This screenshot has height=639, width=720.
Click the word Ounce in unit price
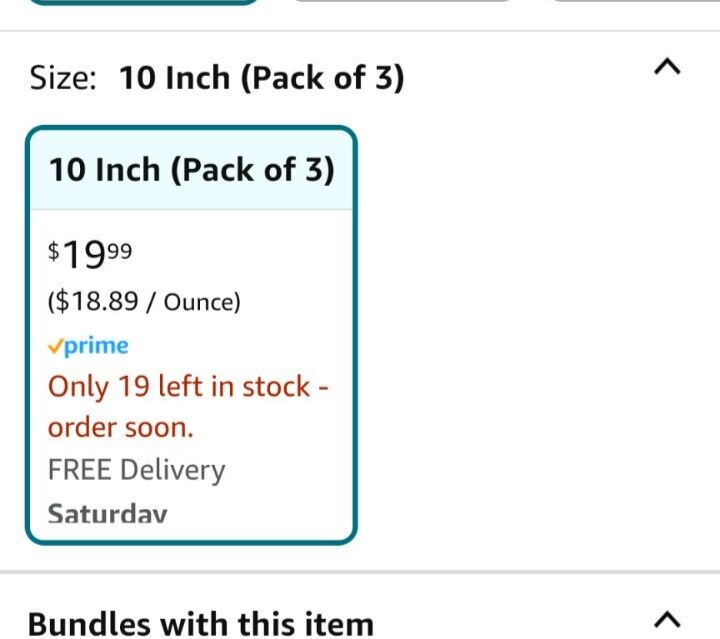point(198,302)
